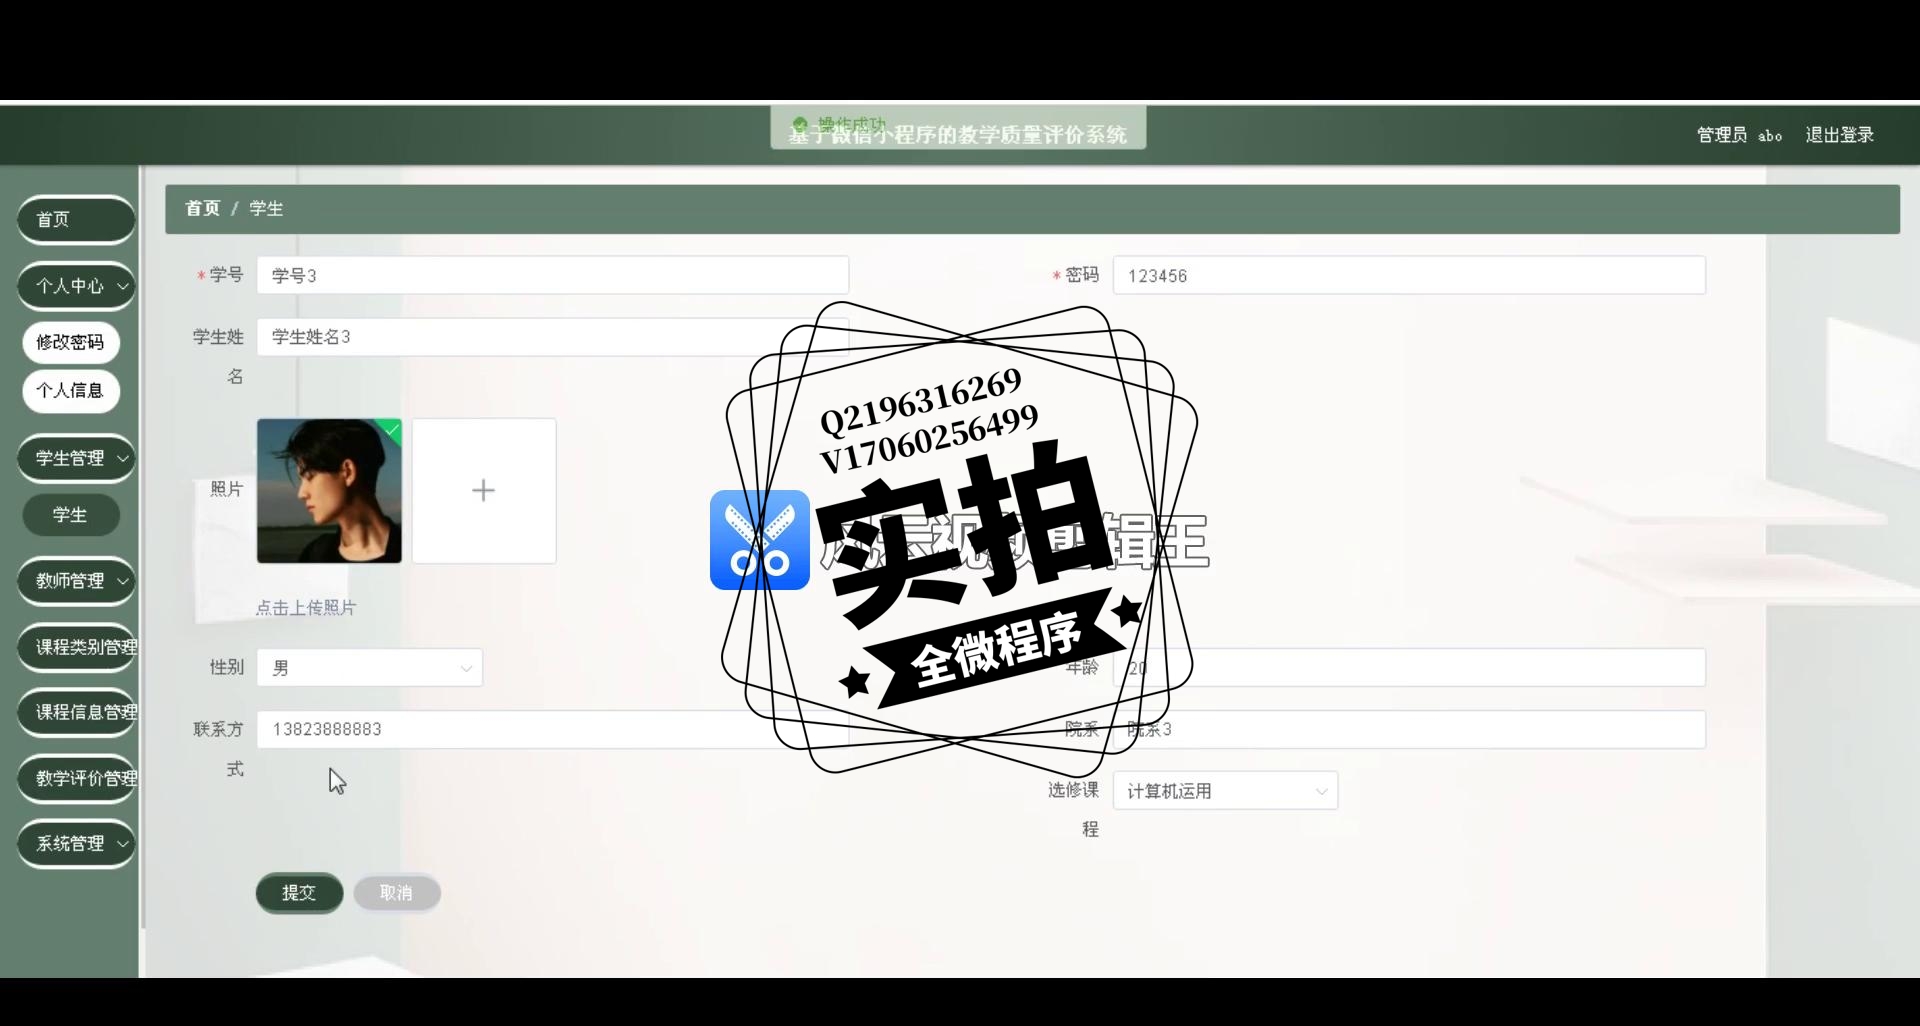The image size is (1920, 1026).
Task: Focus the 院系 input field
Action: (1408, 729)
